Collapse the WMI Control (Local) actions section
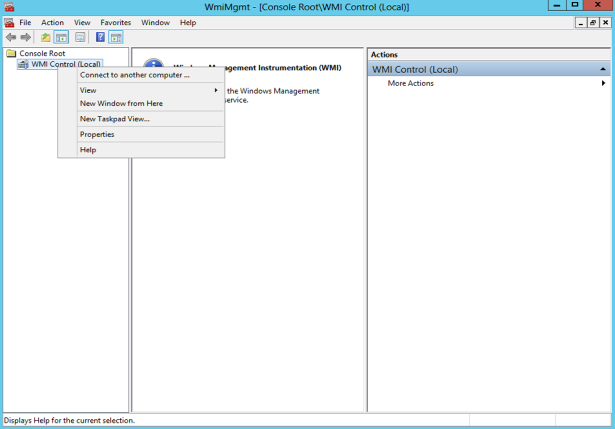This screenshot has width=615, height=429. [602, 70]
